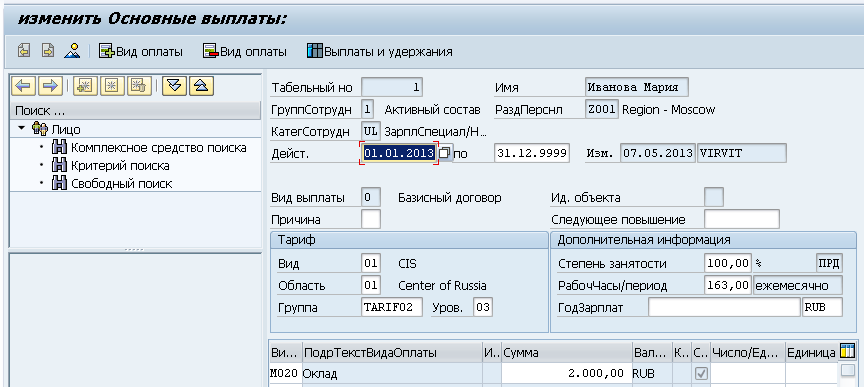Edit the amount cell 2.000,00
The width and height of the screenshot is (864, 387).
click(567, 373)
